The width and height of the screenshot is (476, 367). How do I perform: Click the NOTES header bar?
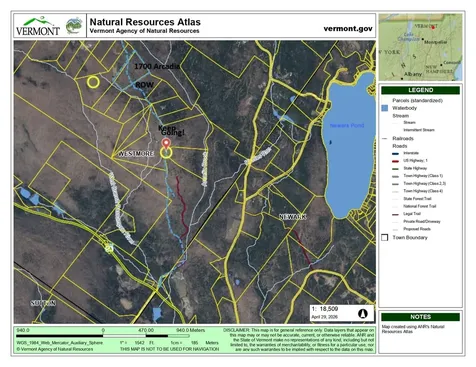pyautogui.click(x=420, y=317)
